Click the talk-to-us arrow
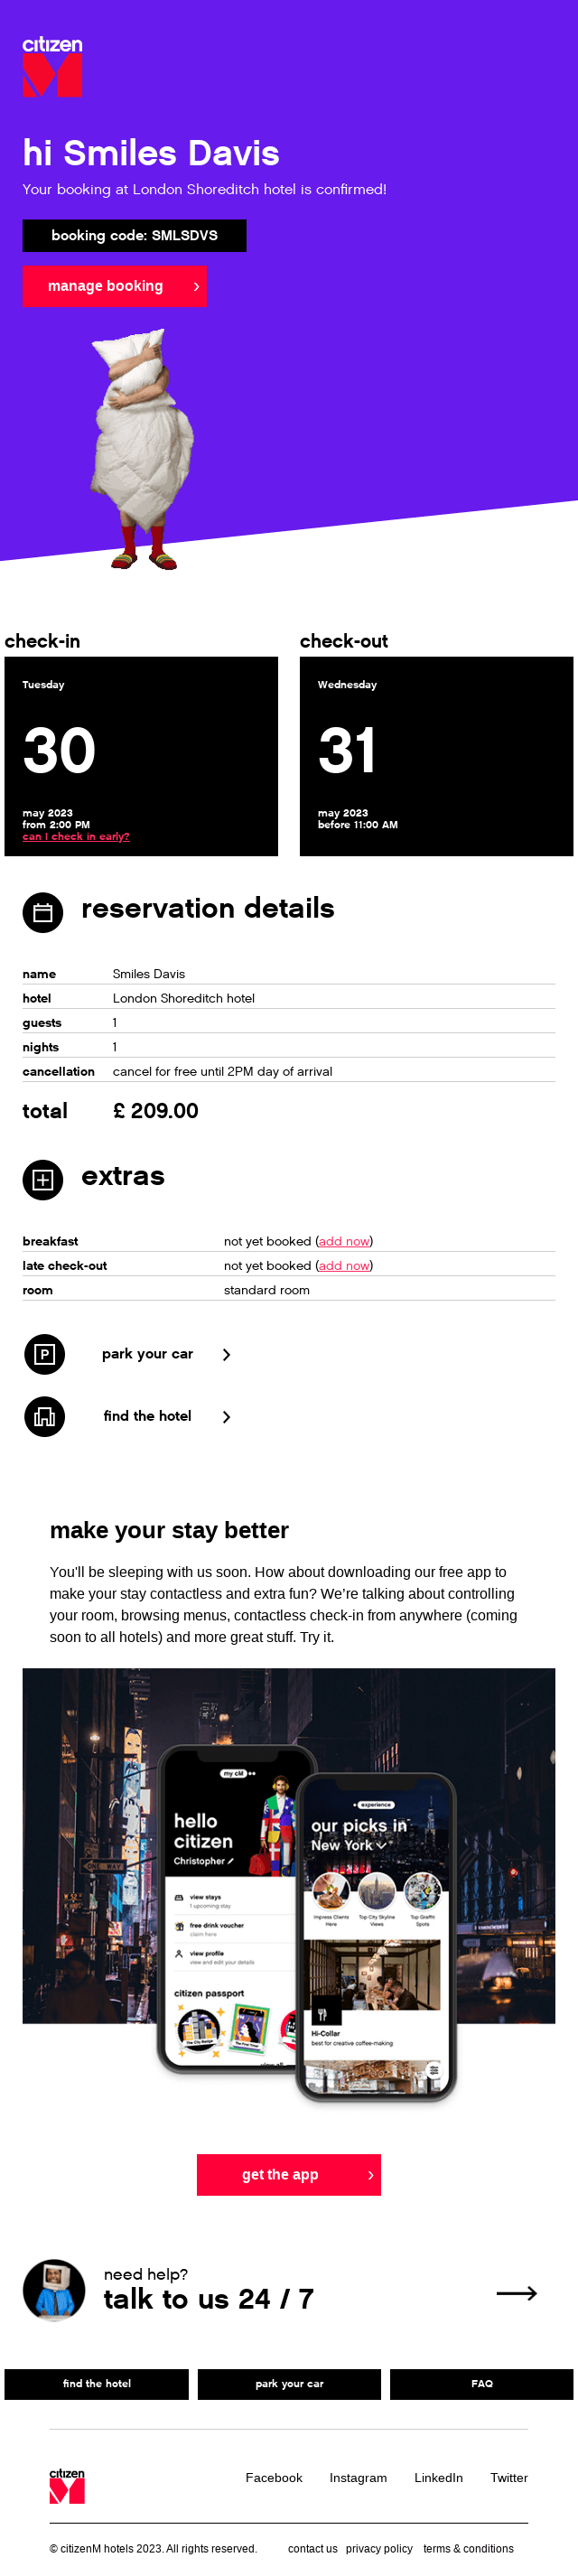Image resolution: width=578 pixels, height=2576 pixels. tap(517, 2292)
